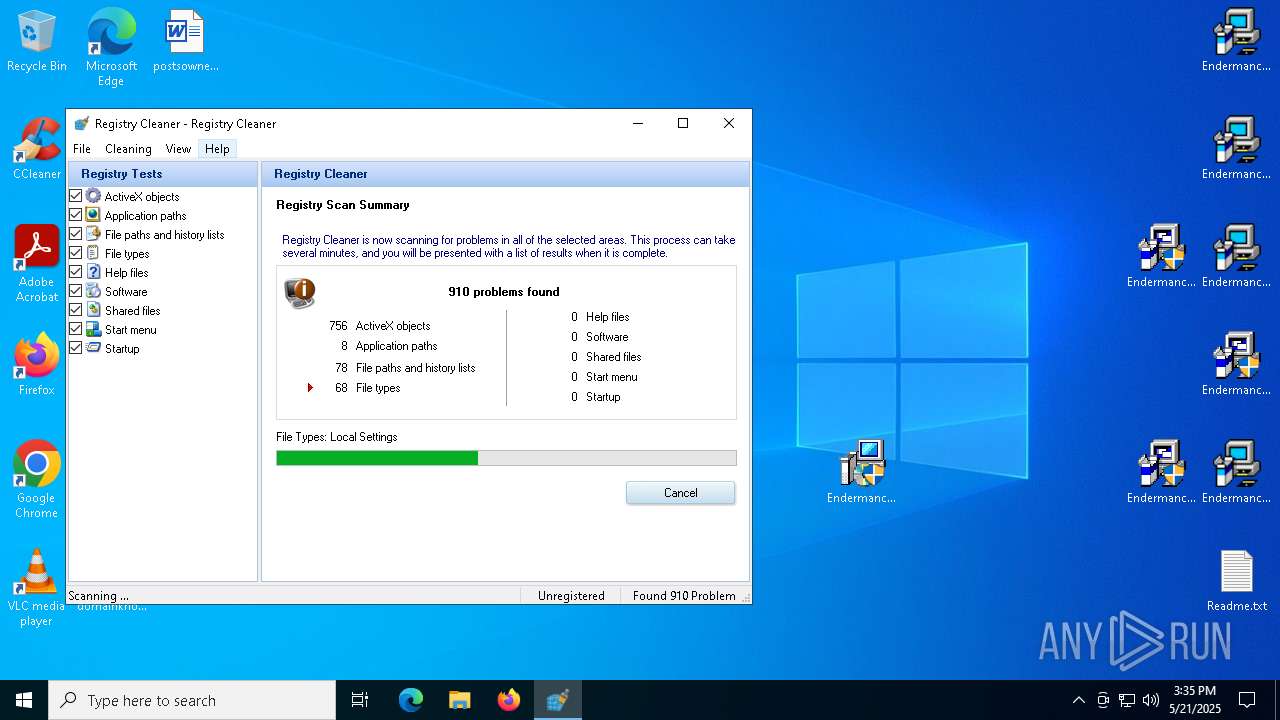Screen dimensions: 1280x720
Task: Select the File types document icon
Action: (93, 253)
